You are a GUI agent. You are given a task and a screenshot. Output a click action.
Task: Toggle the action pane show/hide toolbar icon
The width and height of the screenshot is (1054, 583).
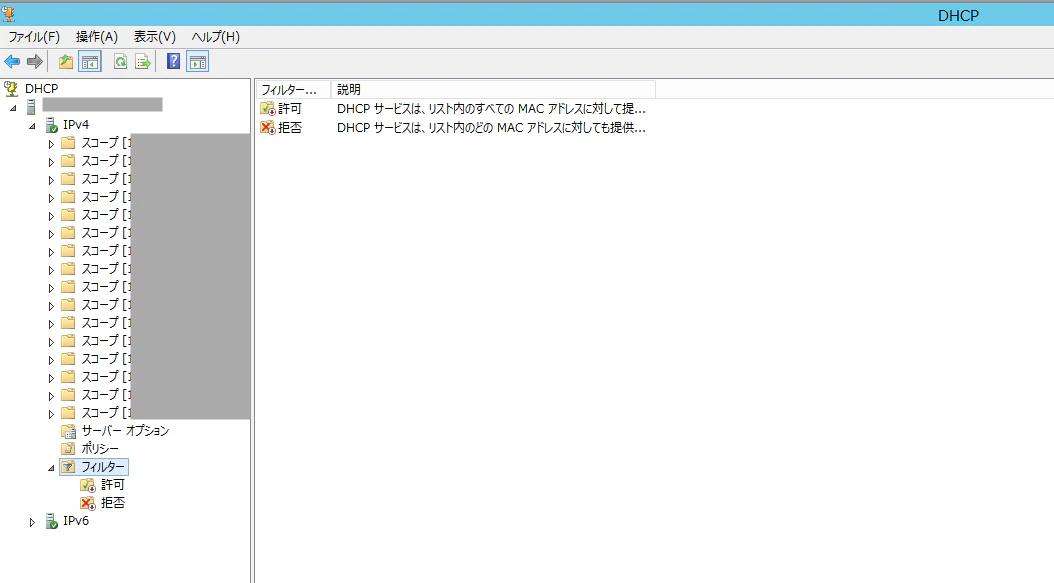click(198, 62)
